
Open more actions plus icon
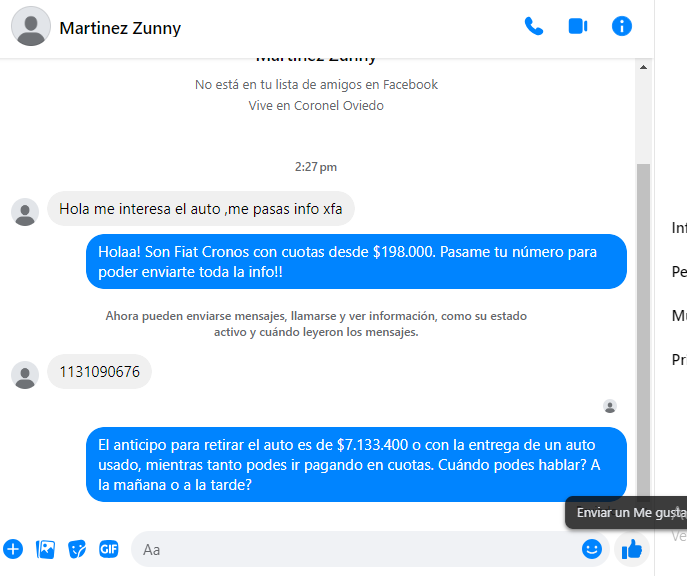coord(13,549)
